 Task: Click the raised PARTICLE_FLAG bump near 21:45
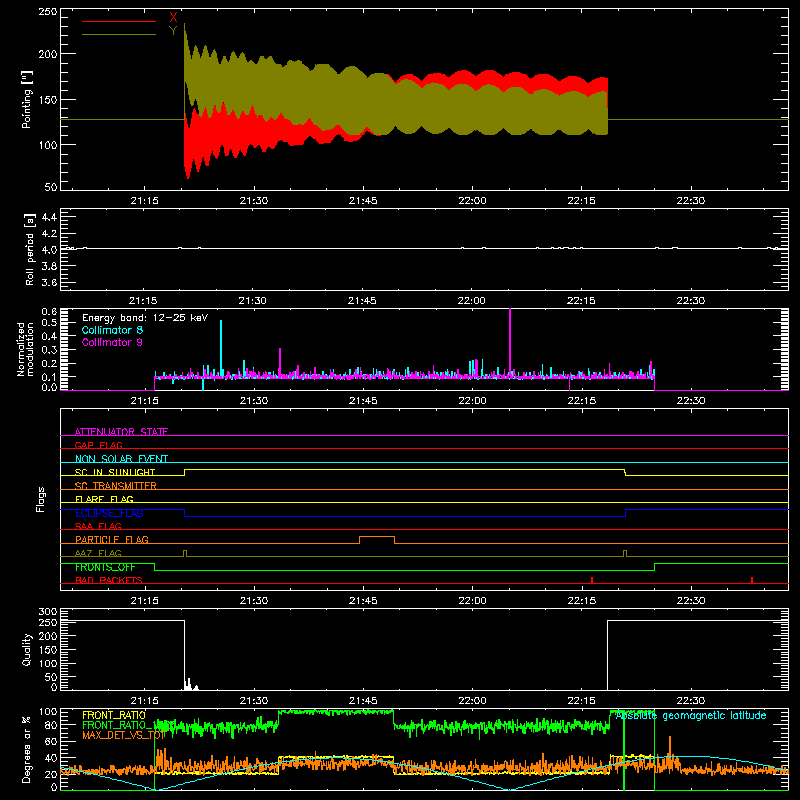point(377,539)
